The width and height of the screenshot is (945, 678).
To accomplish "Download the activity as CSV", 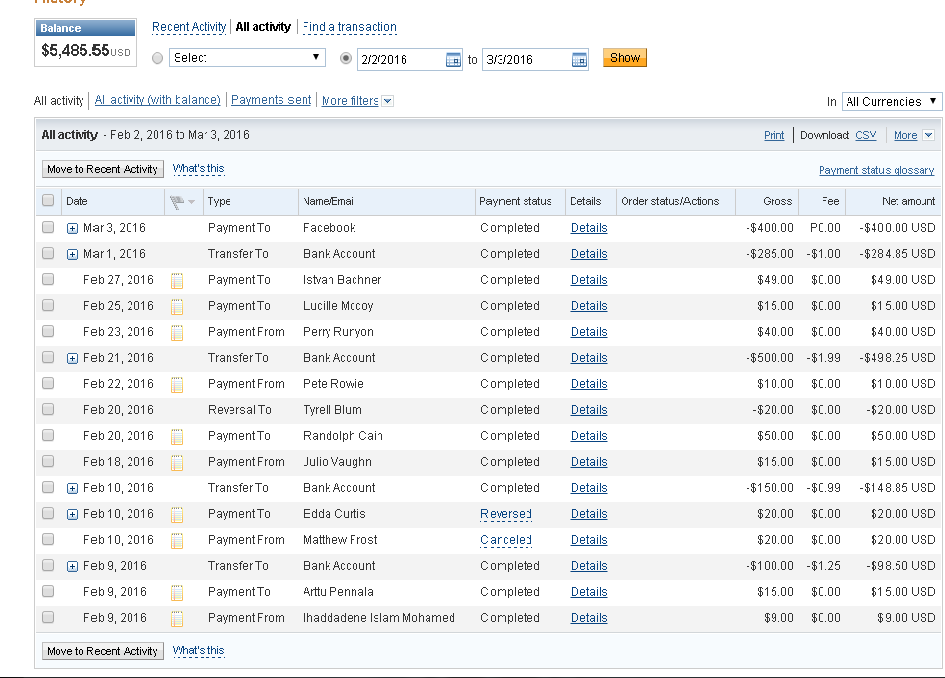I will [865, 135].
